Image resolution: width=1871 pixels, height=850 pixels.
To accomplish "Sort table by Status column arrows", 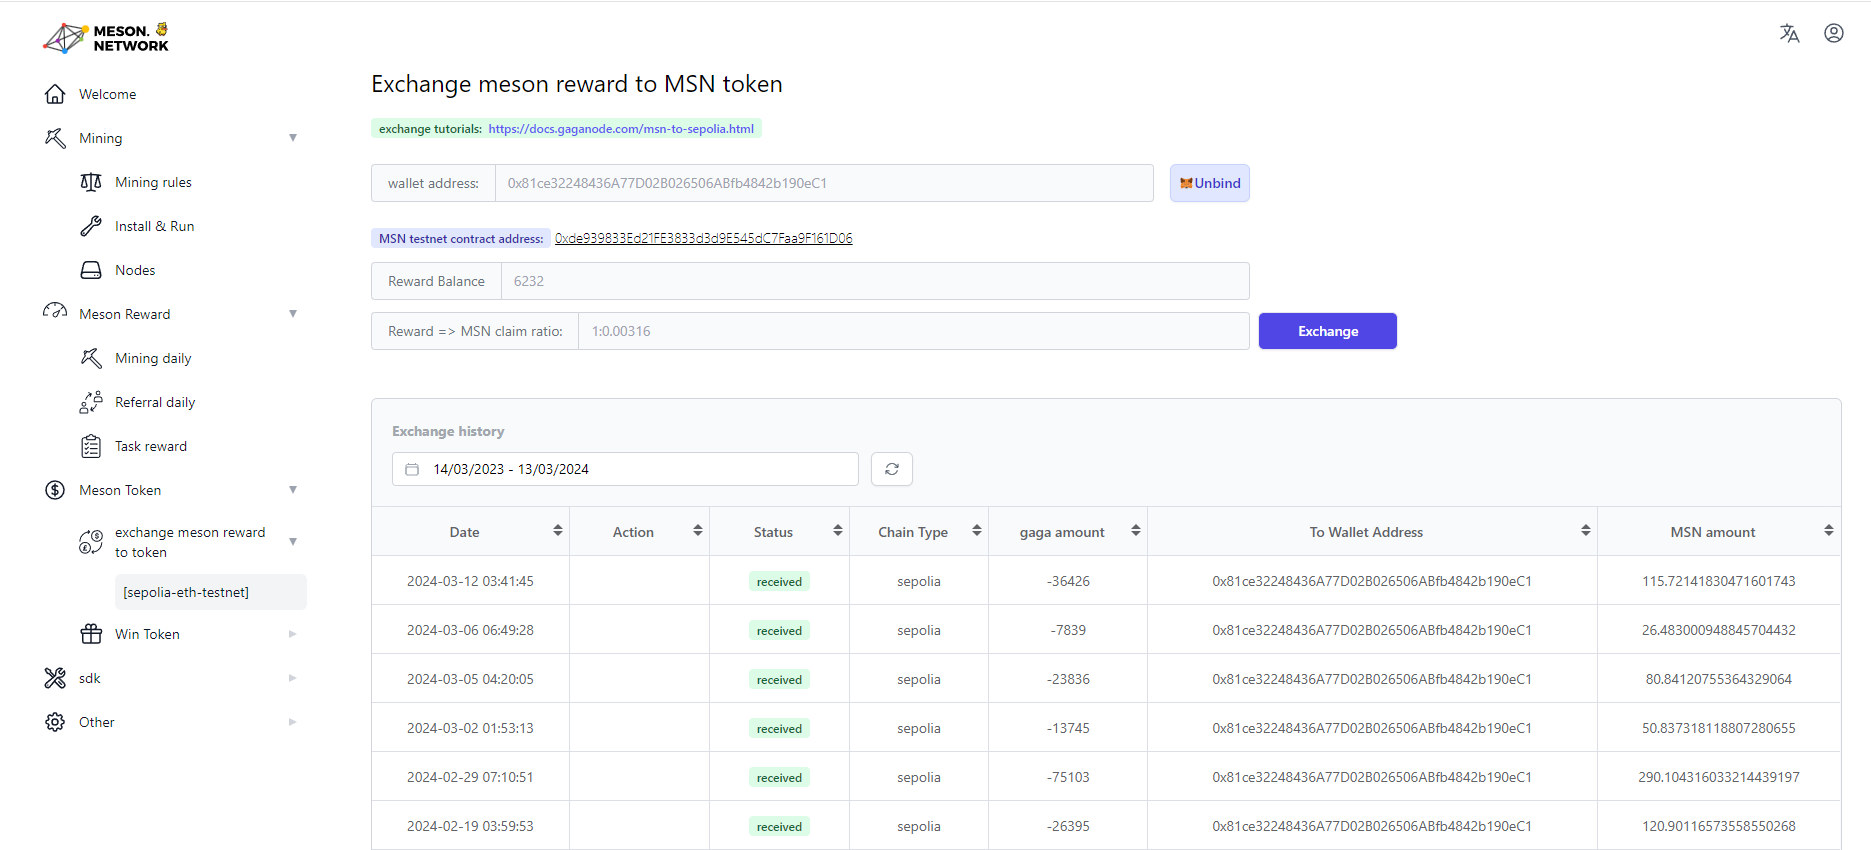I will 838,531.
